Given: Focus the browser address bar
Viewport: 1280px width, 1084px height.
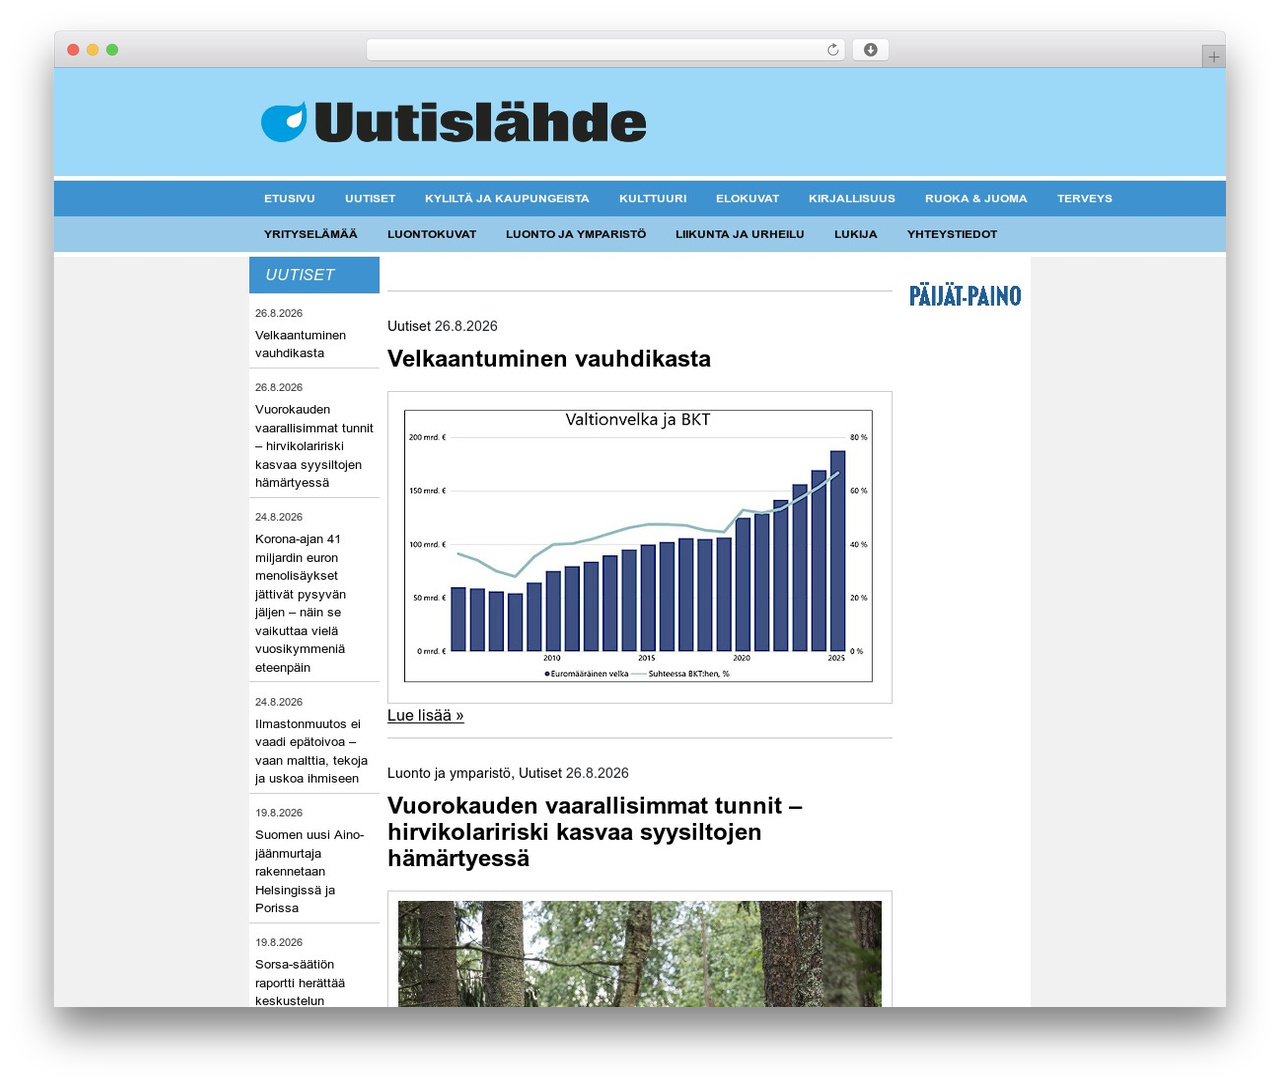Looking at the screenshot, I should [605, 50].
